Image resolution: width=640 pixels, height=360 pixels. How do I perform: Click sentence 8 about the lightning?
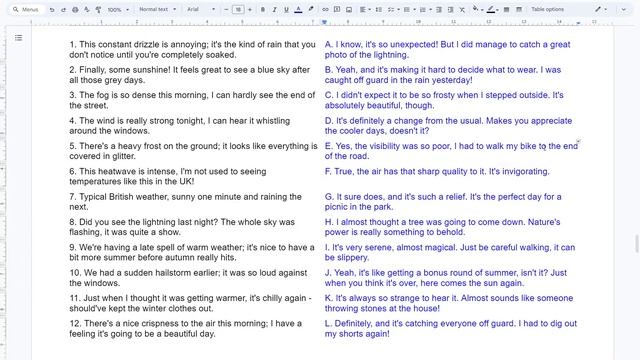(182, 227)
